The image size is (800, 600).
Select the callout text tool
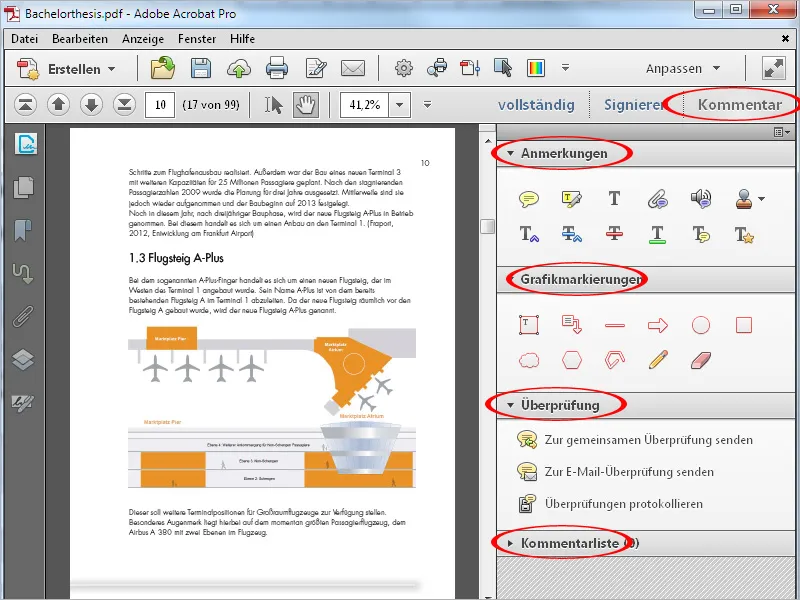(x=572, y=324)
